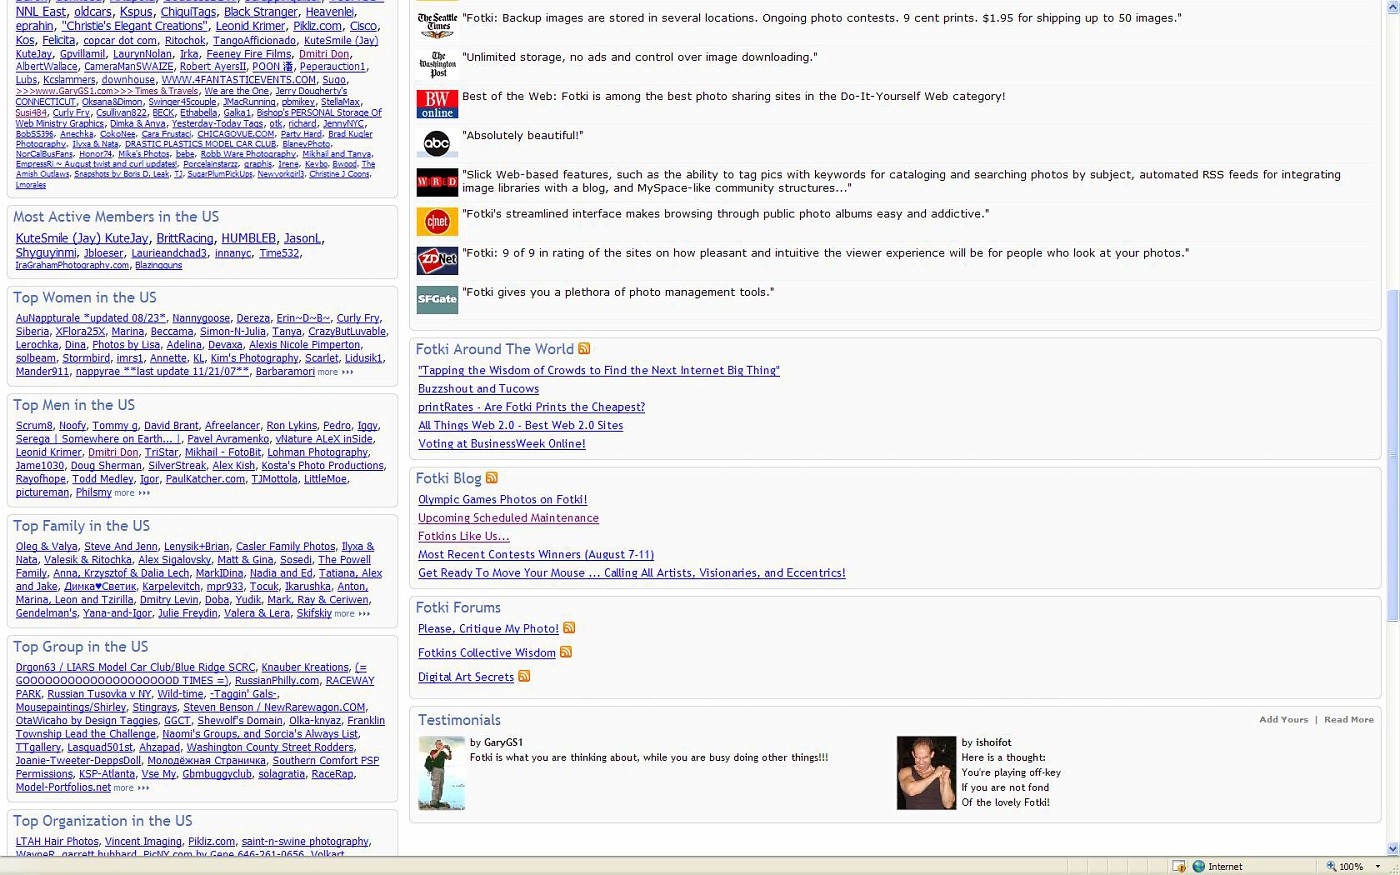Open Kim's Photography link
This screenshot has width=1400, height=875.
coord(254,359)
